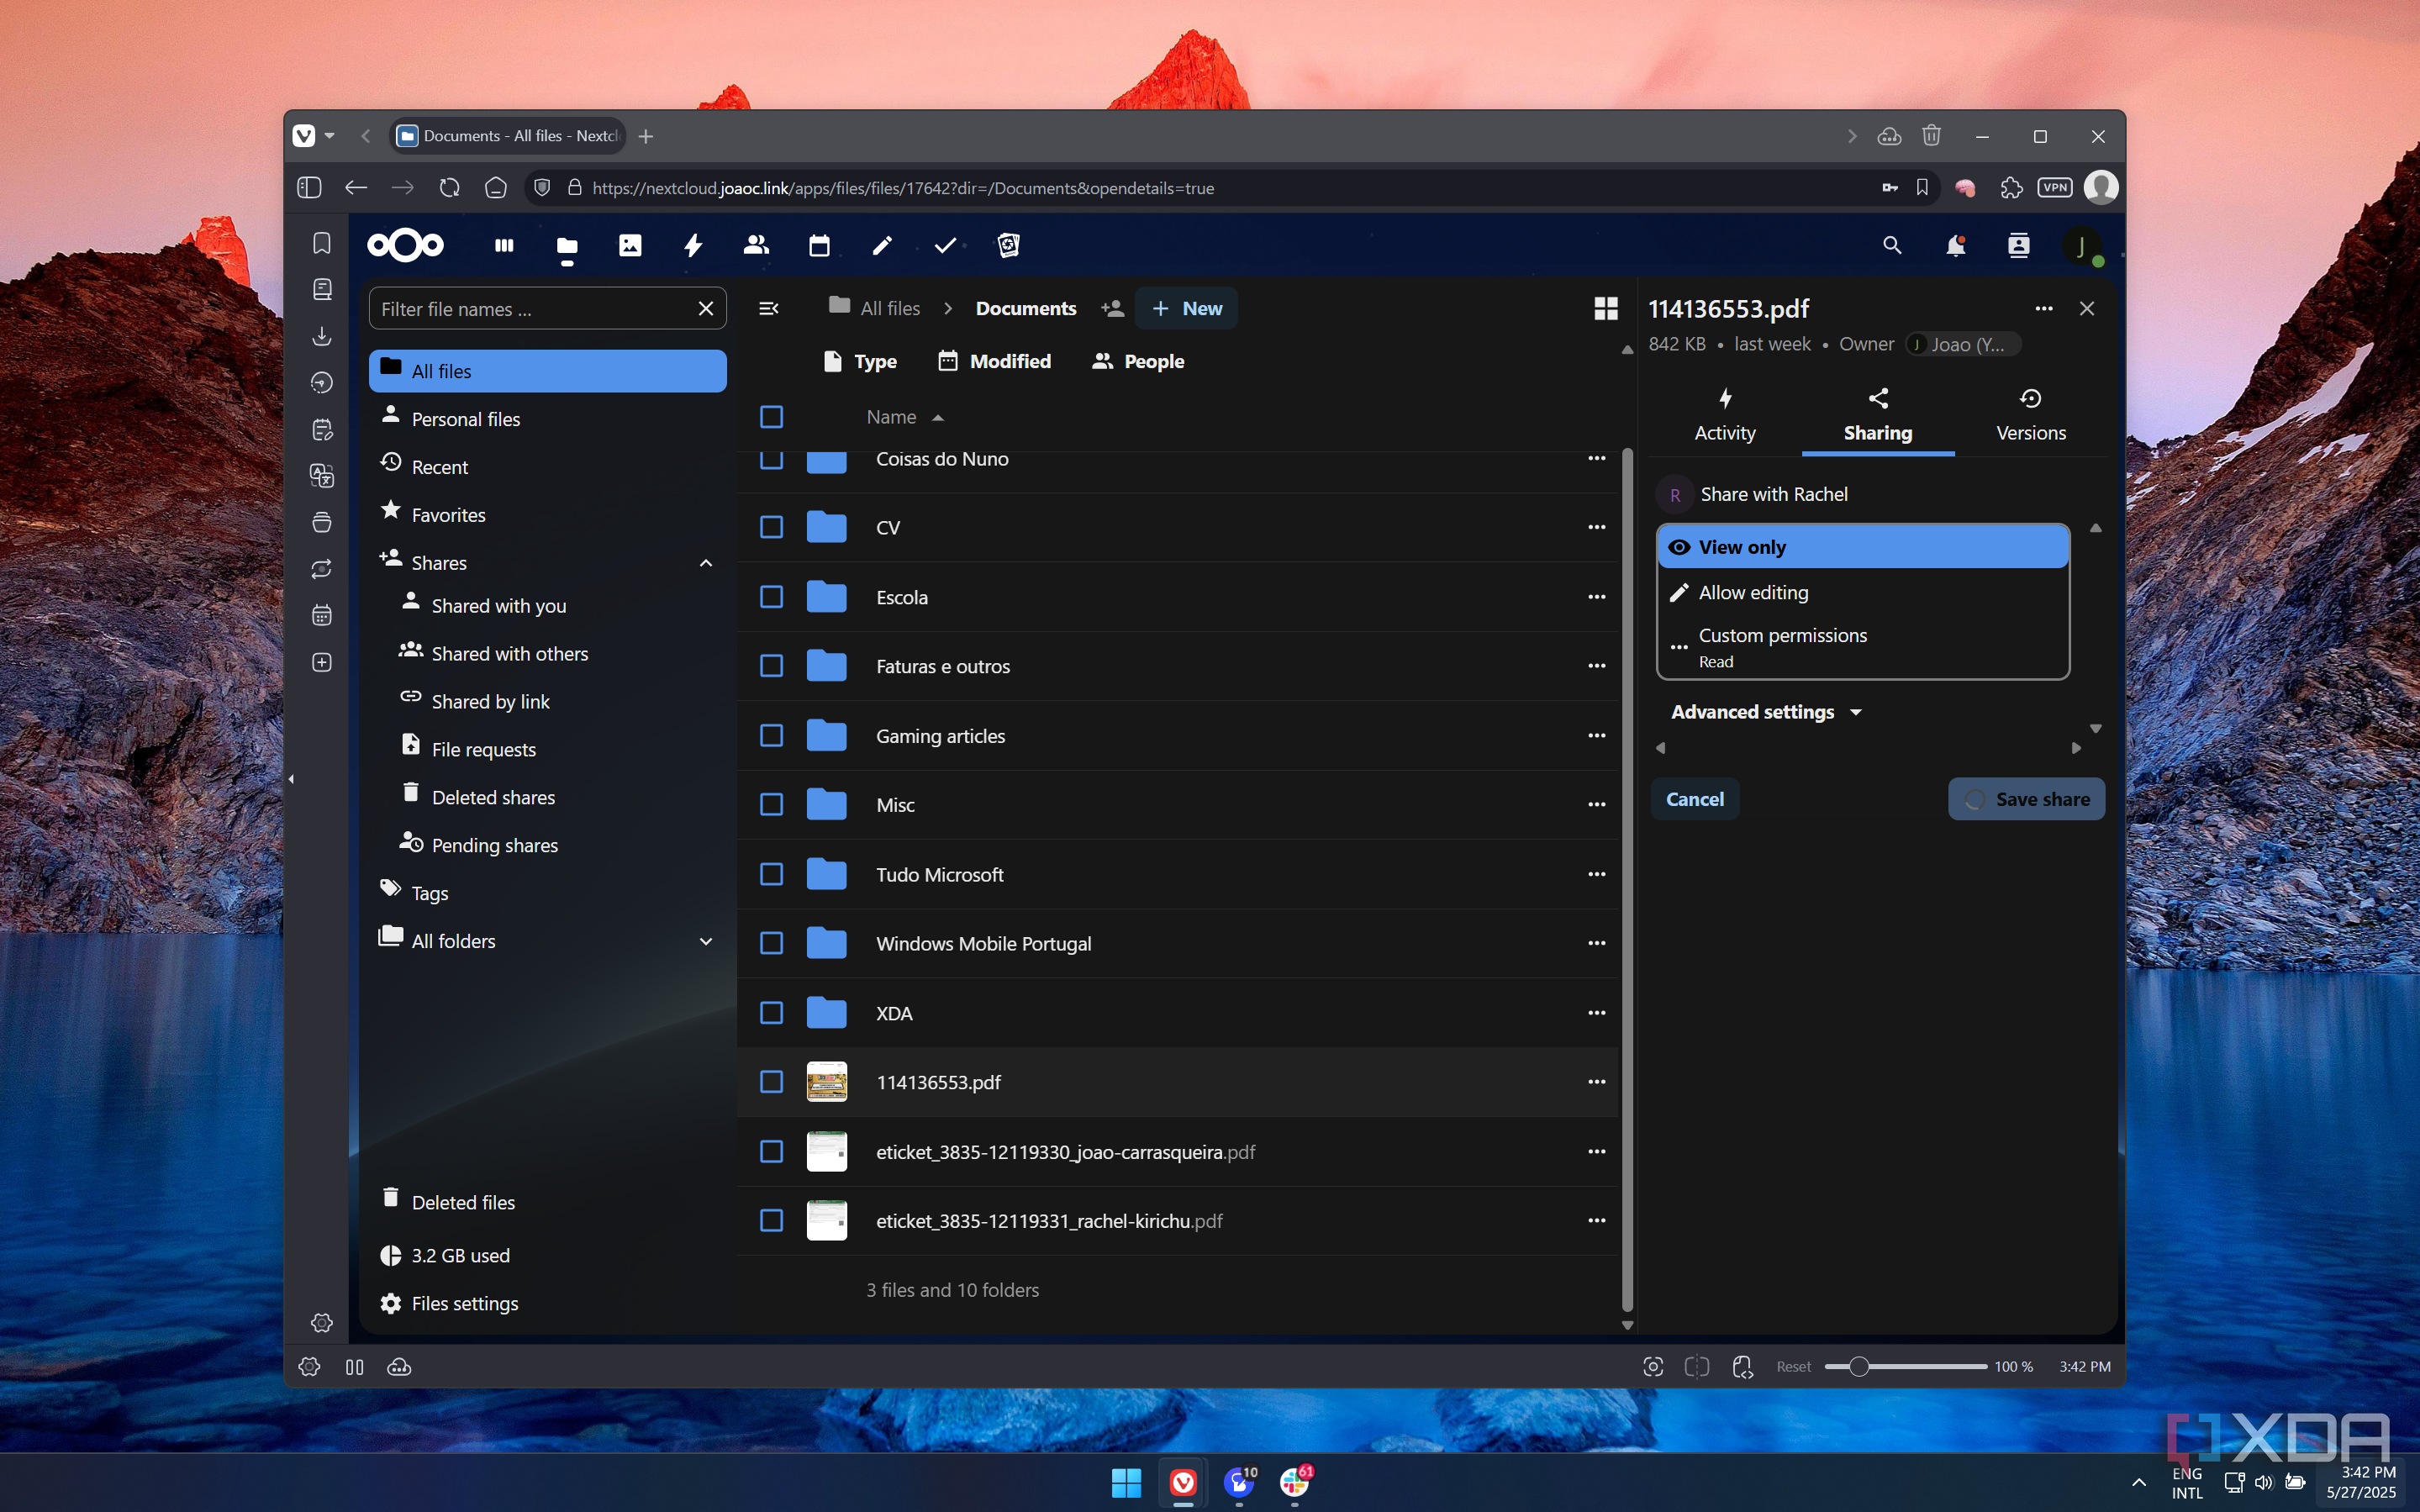Open the Files app icon
Screen dimensions: 2420x1512
tap(567, 245)
